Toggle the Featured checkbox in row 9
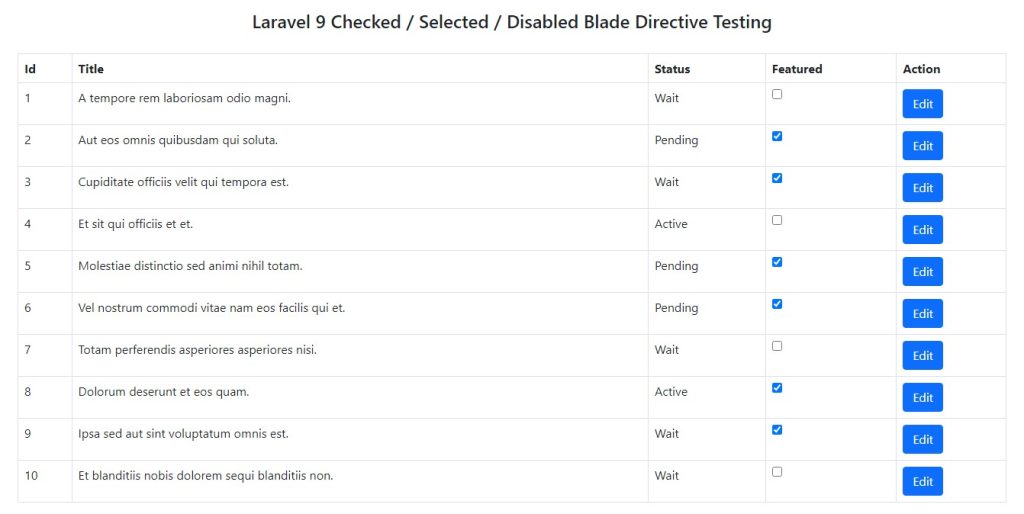 [777, 431]
